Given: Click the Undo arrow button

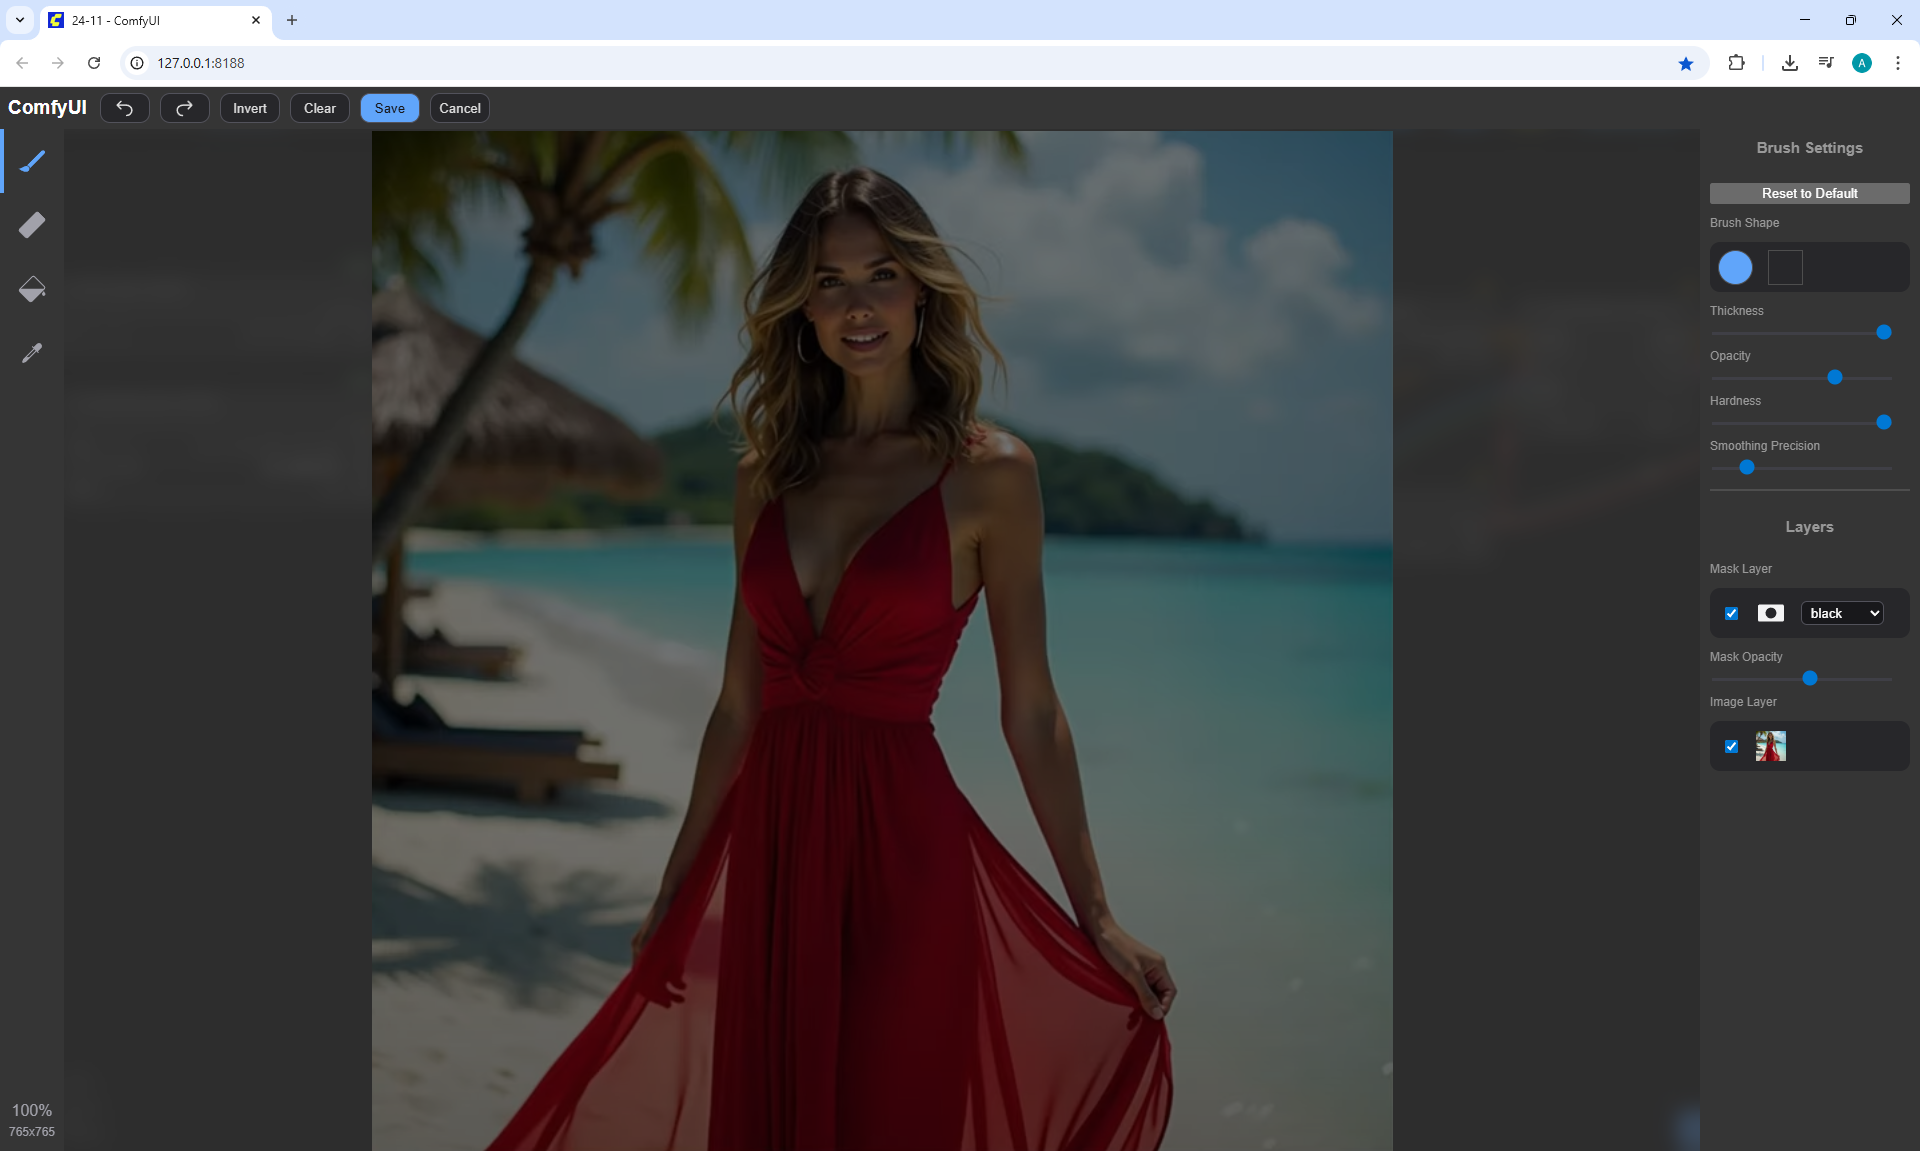Looking at the screenshot, I should tap(125, 108).
